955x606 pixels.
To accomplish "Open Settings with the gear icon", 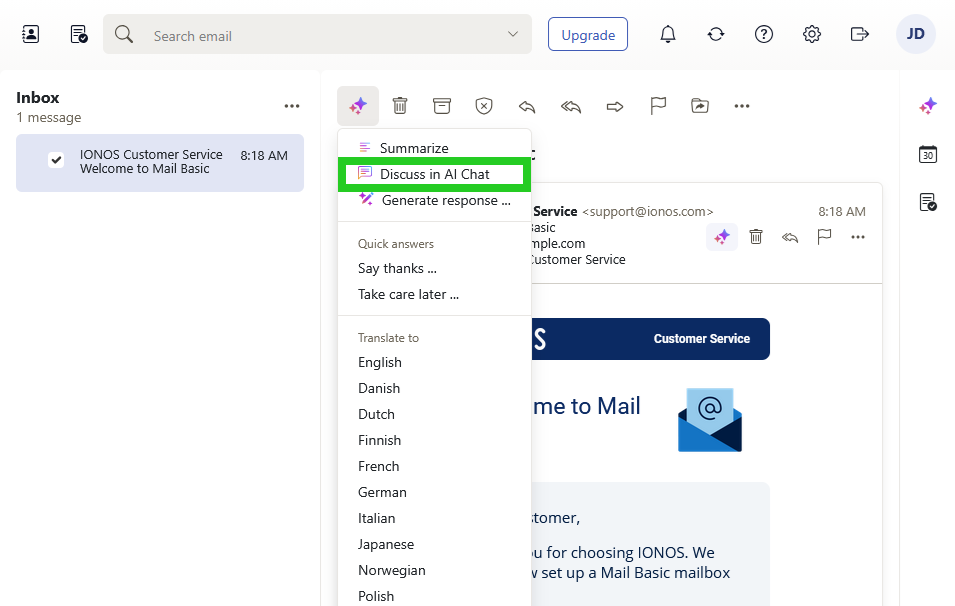I will [x=811, y=33].
